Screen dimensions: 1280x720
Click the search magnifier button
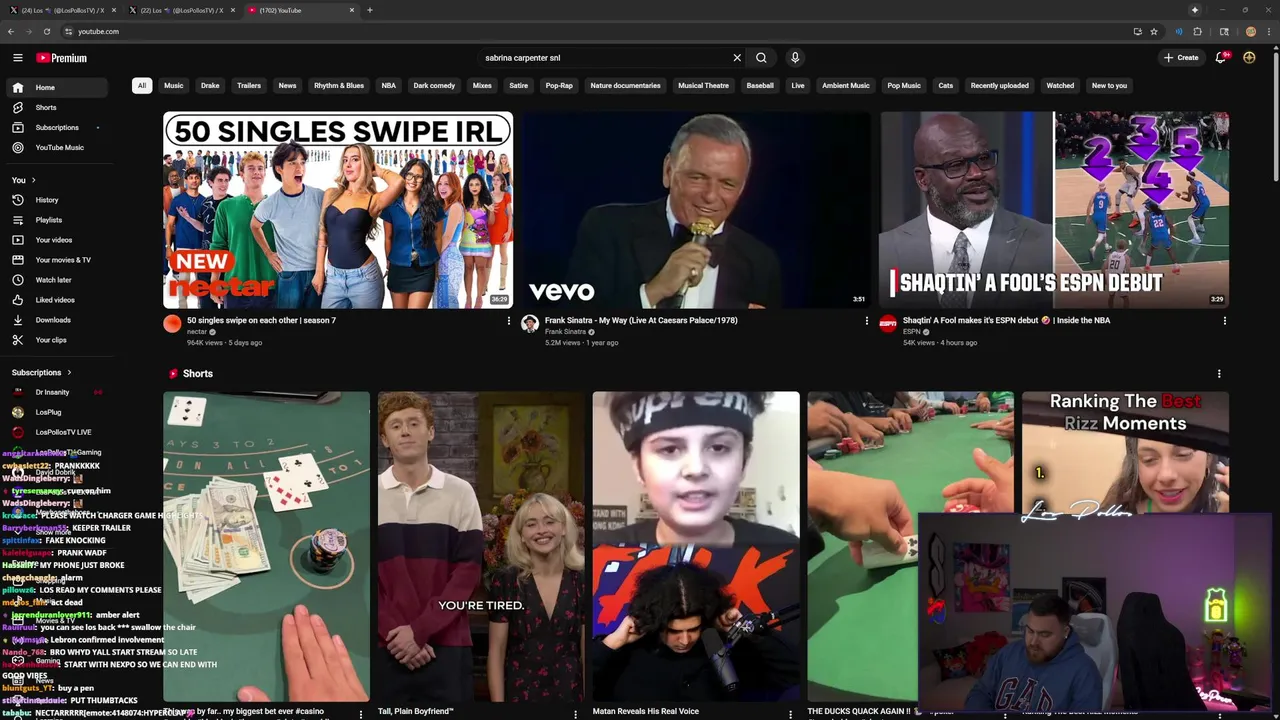coord(761,58)
